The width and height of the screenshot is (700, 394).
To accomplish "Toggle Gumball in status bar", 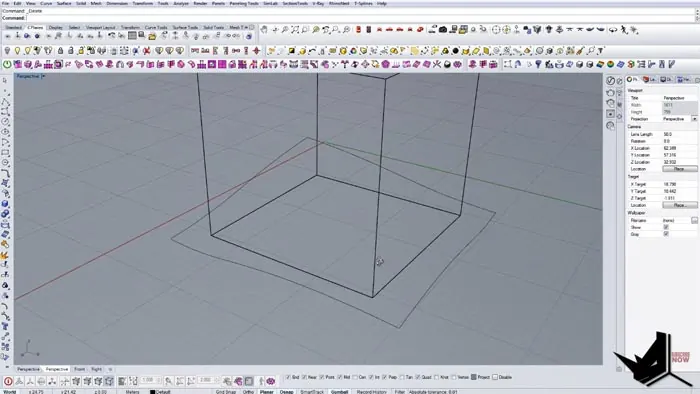I will (x=339, y=392).
